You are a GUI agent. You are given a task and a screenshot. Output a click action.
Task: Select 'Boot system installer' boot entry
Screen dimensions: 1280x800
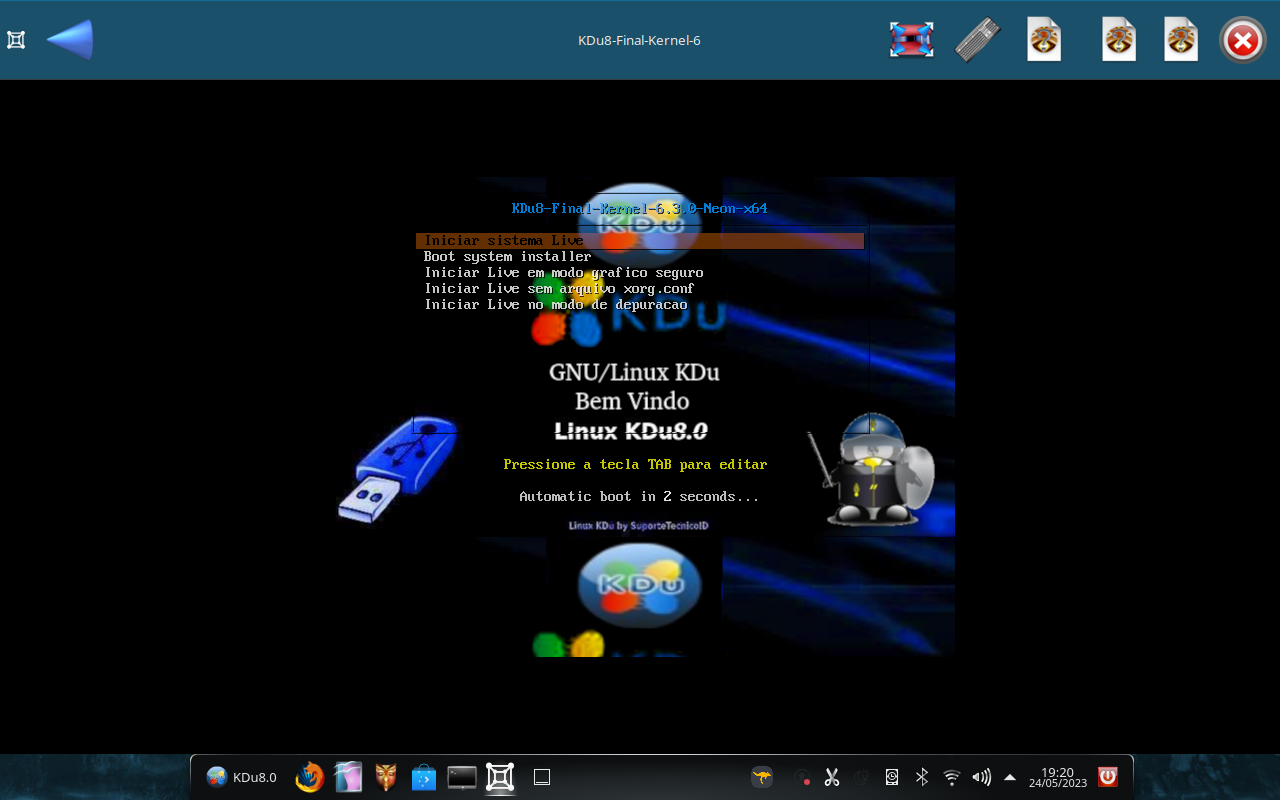coord(507,257)
